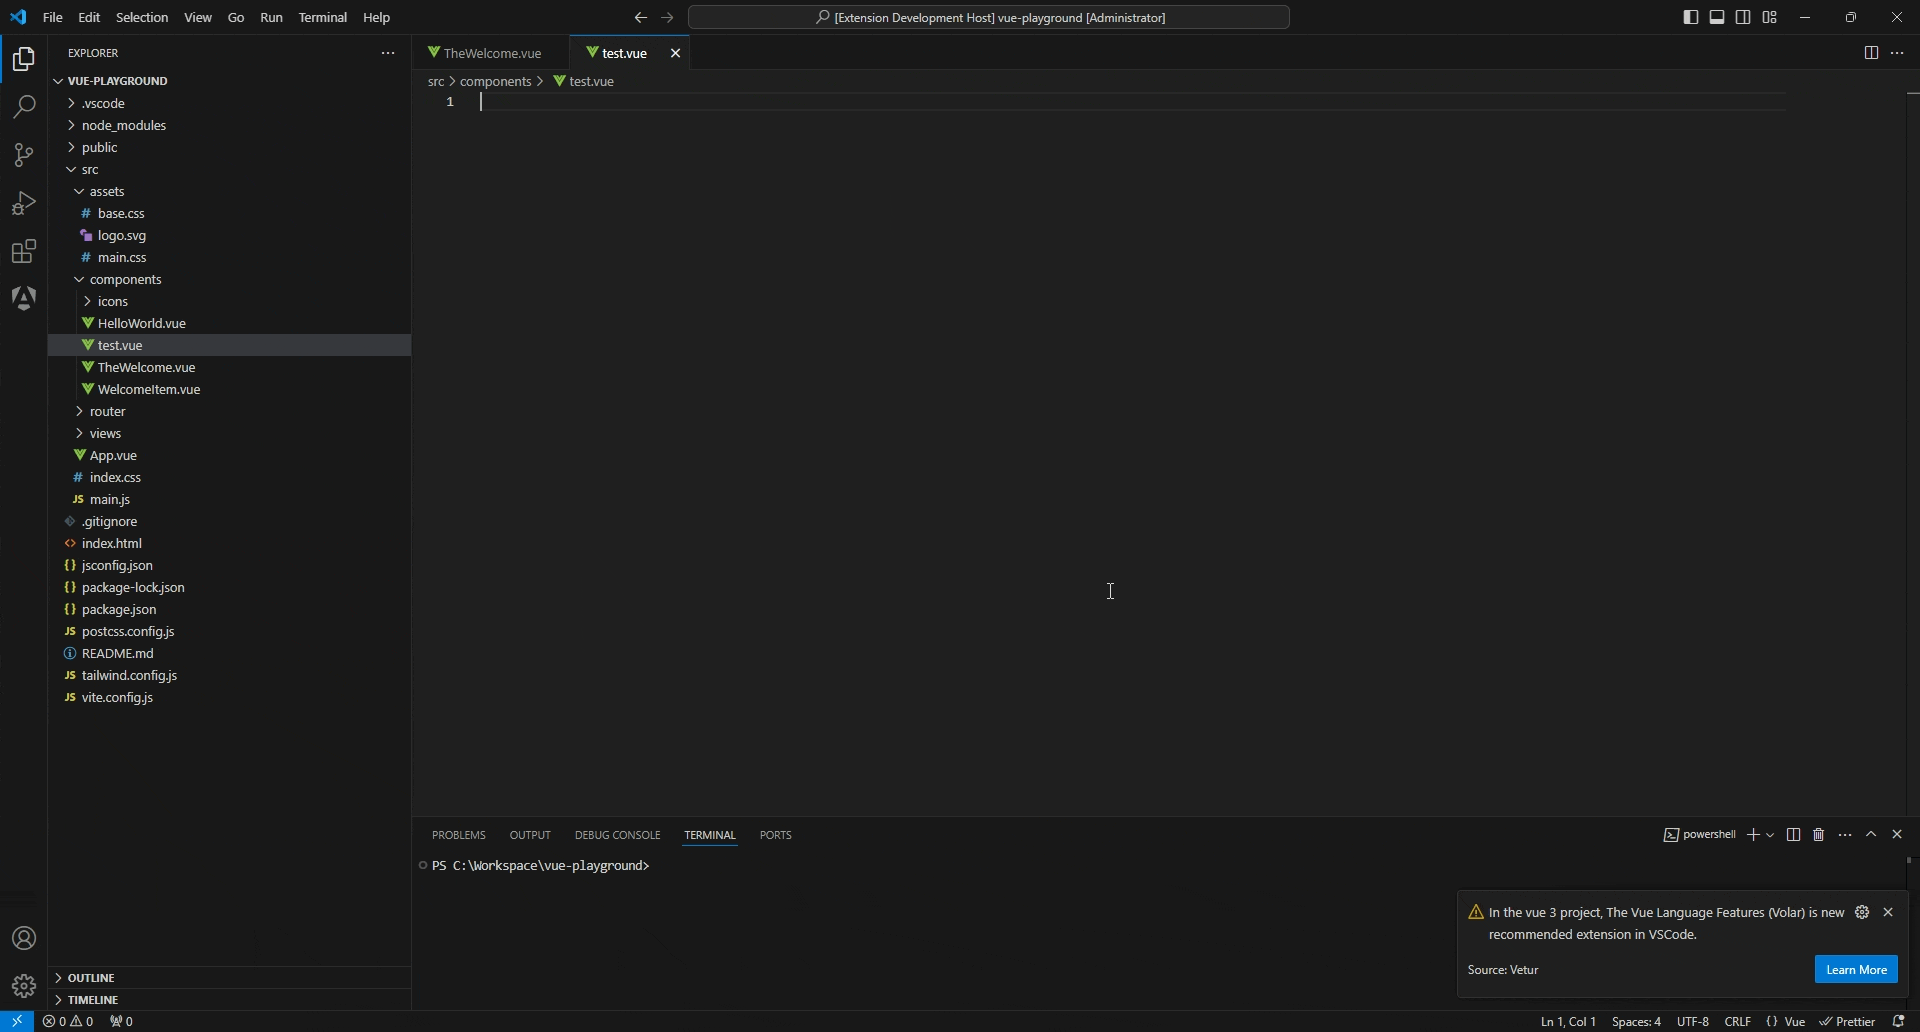Switch to the PROBLEMS panel tab

point(459,835)
